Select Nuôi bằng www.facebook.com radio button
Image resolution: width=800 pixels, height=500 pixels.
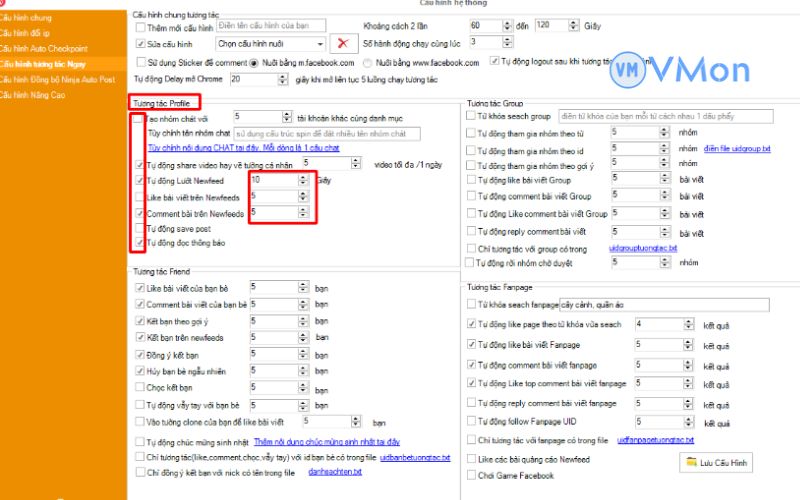(369, 62)
